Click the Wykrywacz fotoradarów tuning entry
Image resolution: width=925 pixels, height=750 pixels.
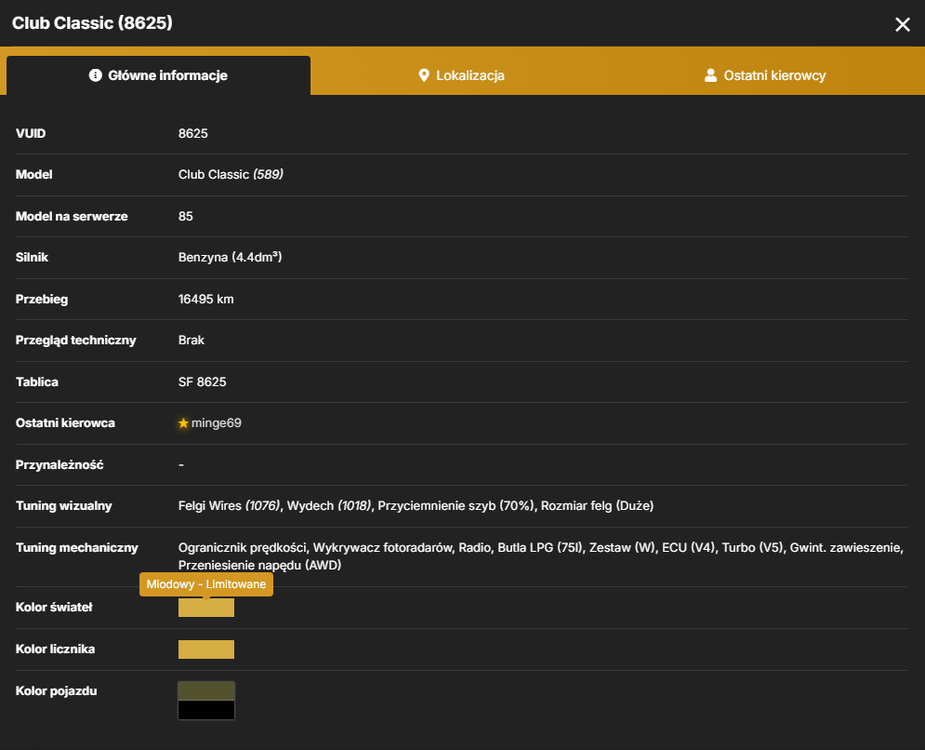pos(382,548)
